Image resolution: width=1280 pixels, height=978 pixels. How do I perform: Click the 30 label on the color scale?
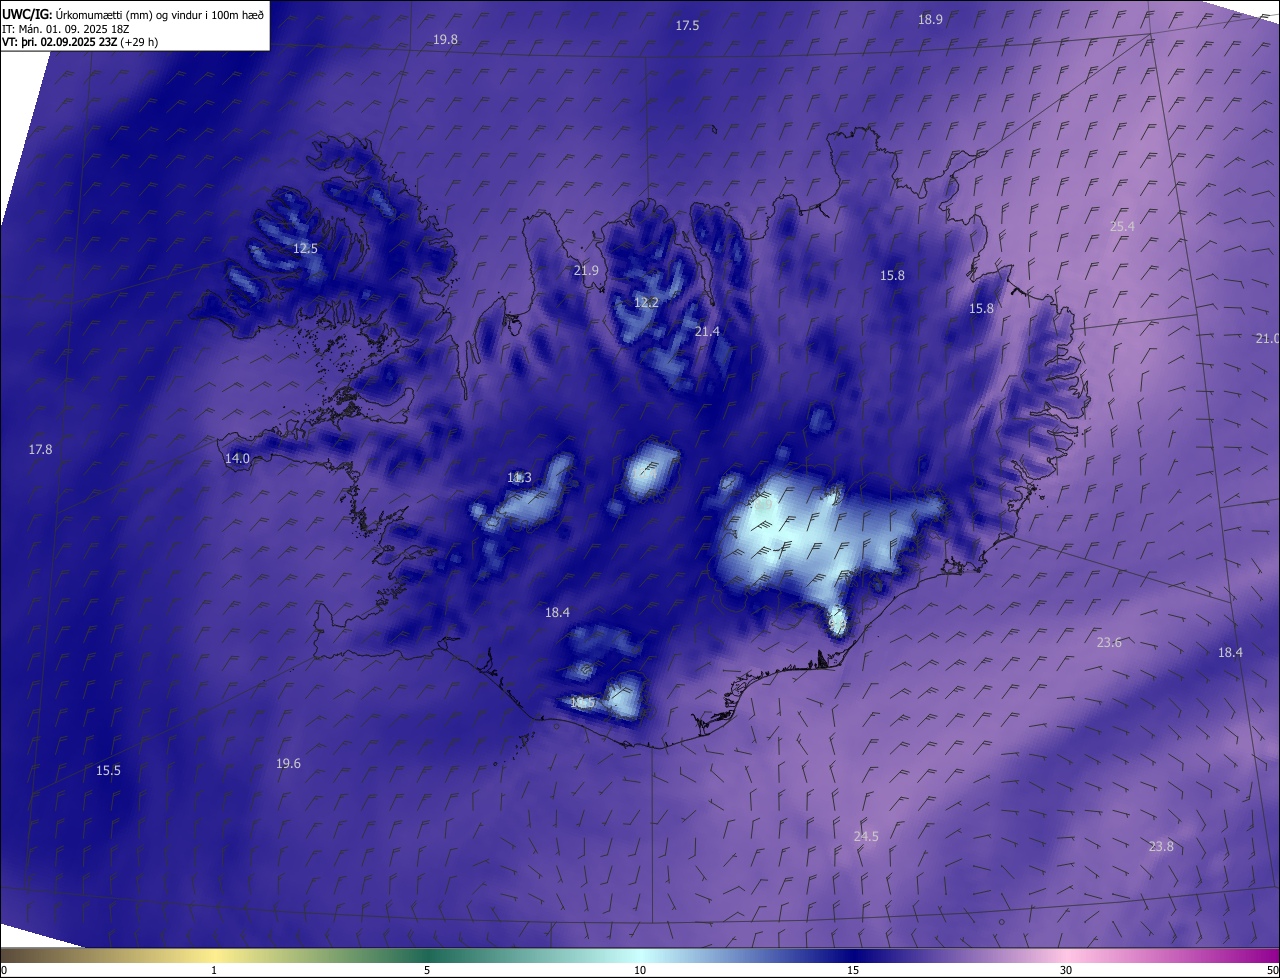[1066, 971]
